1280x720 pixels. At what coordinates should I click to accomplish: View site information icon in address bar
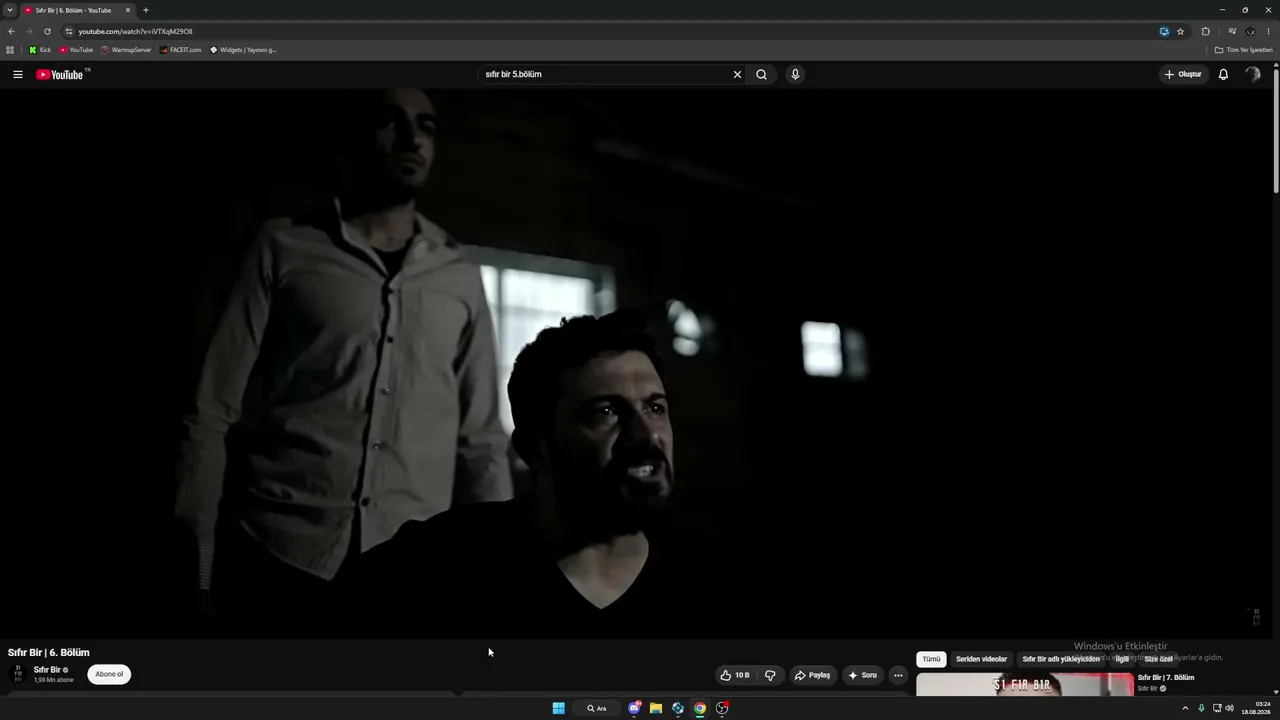tap(69, 31)
